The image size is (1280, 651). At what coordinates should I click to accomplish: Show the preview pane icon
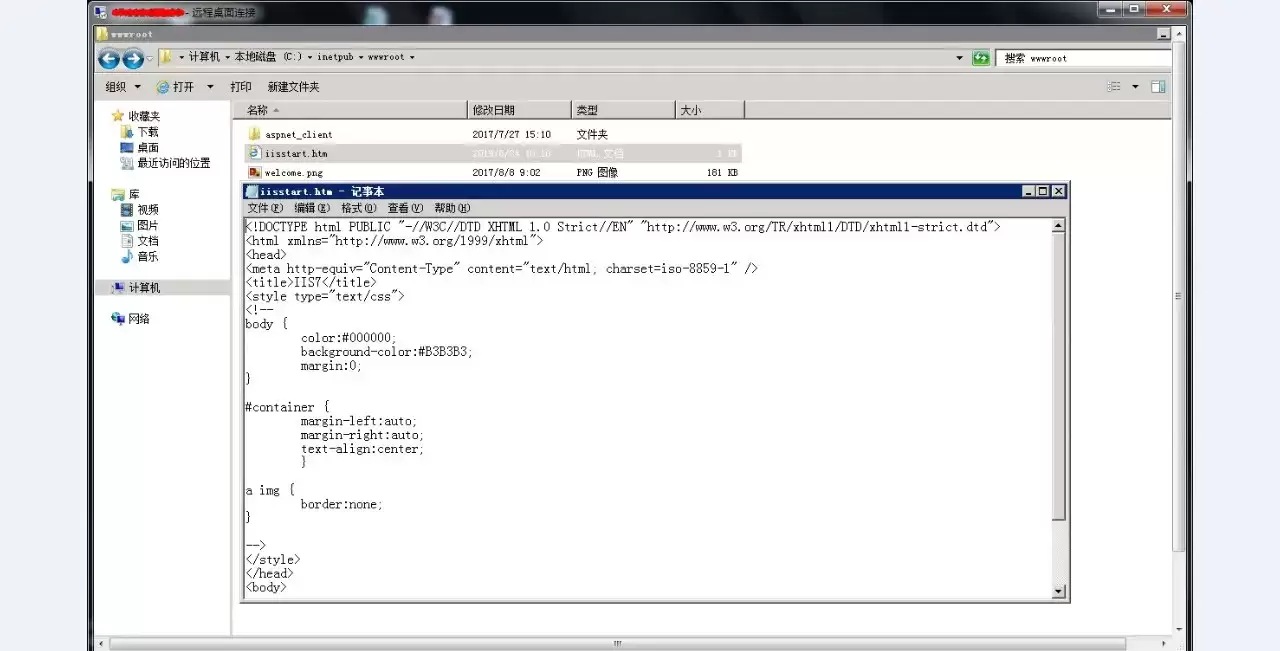1158,87
